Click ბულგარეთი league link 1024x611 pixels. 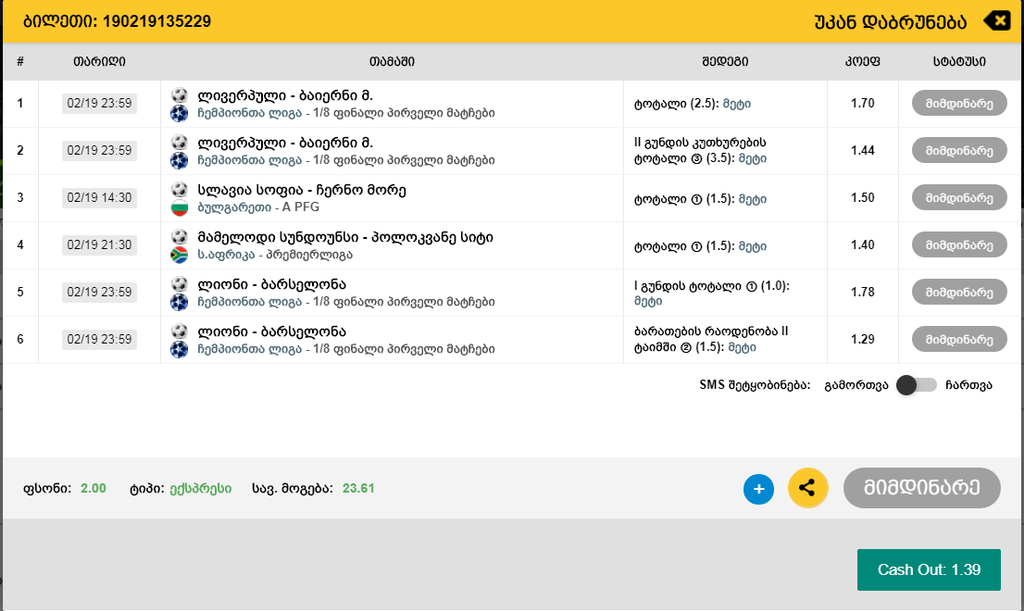click(234, 207)
